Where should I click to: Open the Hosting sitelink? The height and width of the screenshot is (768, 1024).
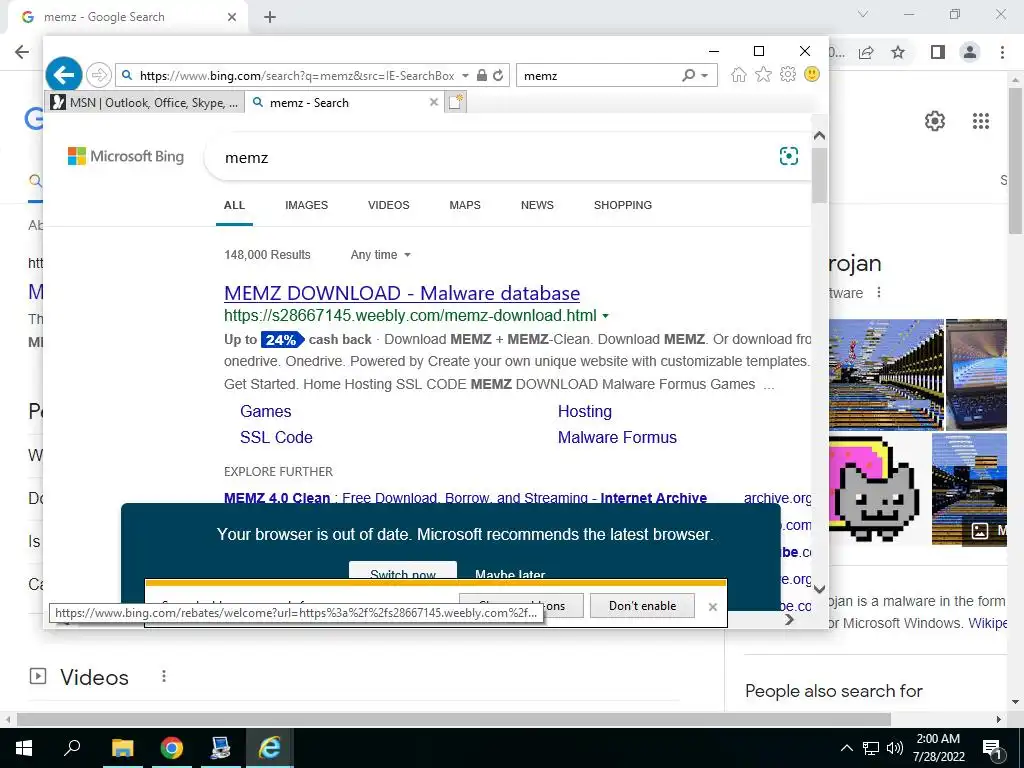tap(584, 411)
